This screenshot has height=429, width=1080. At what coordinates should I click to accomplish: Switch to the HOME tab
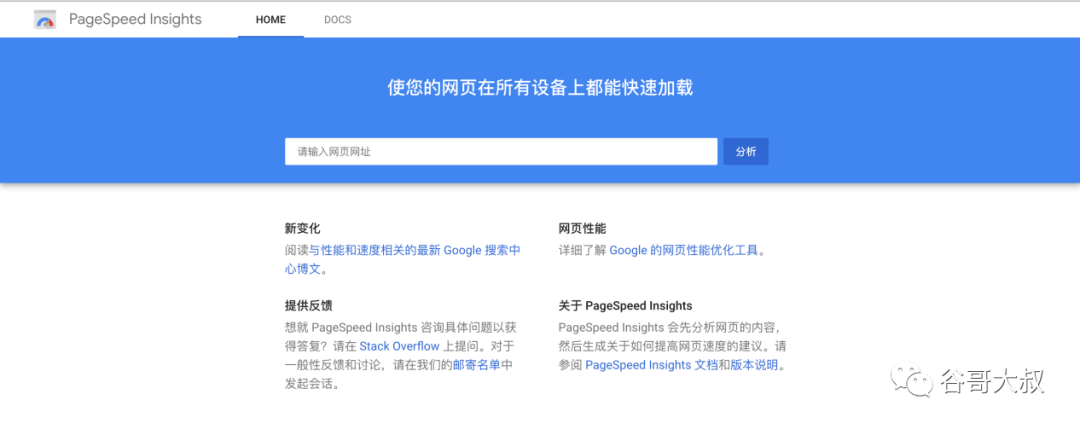[271, 20]
